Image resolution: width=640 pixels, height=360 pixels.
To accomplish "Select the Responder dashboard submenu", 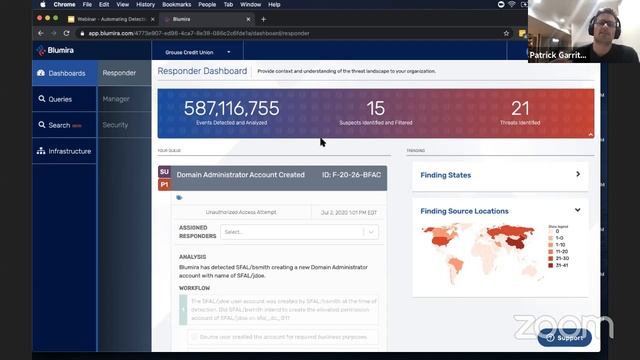I will [124, 73].
